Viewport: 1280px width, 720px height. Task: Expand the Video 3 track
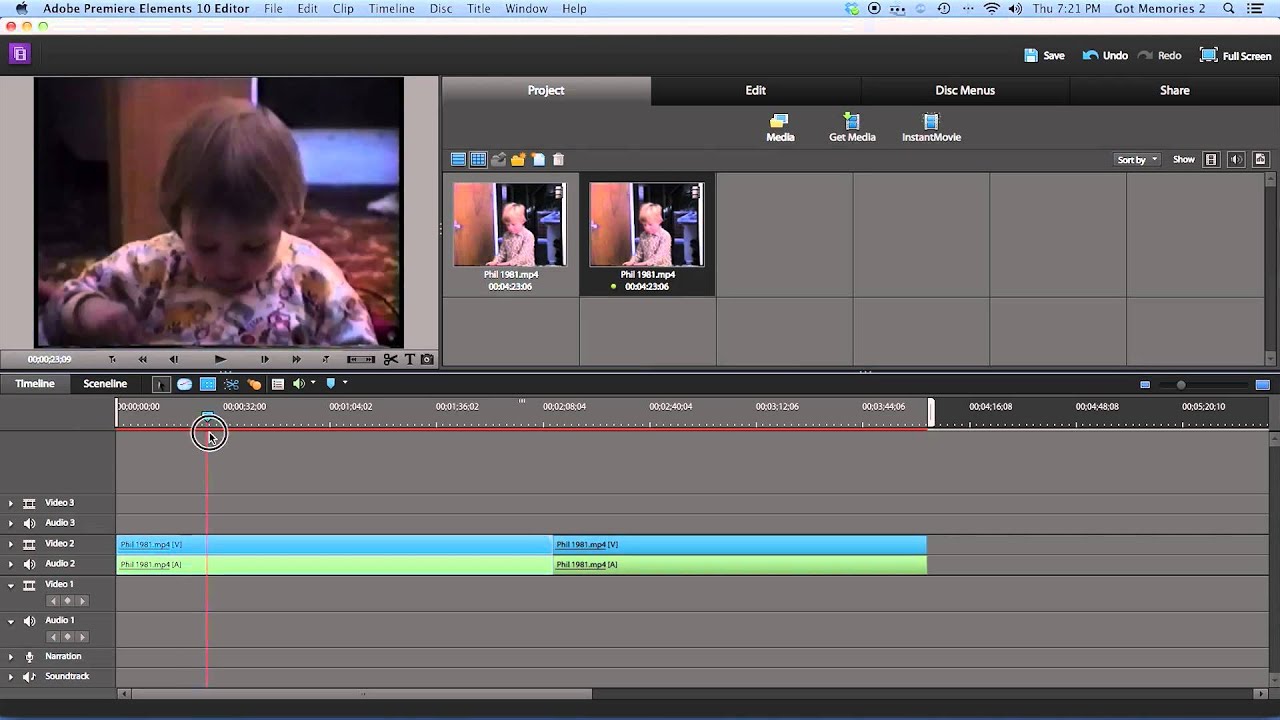tap(11, 503)
